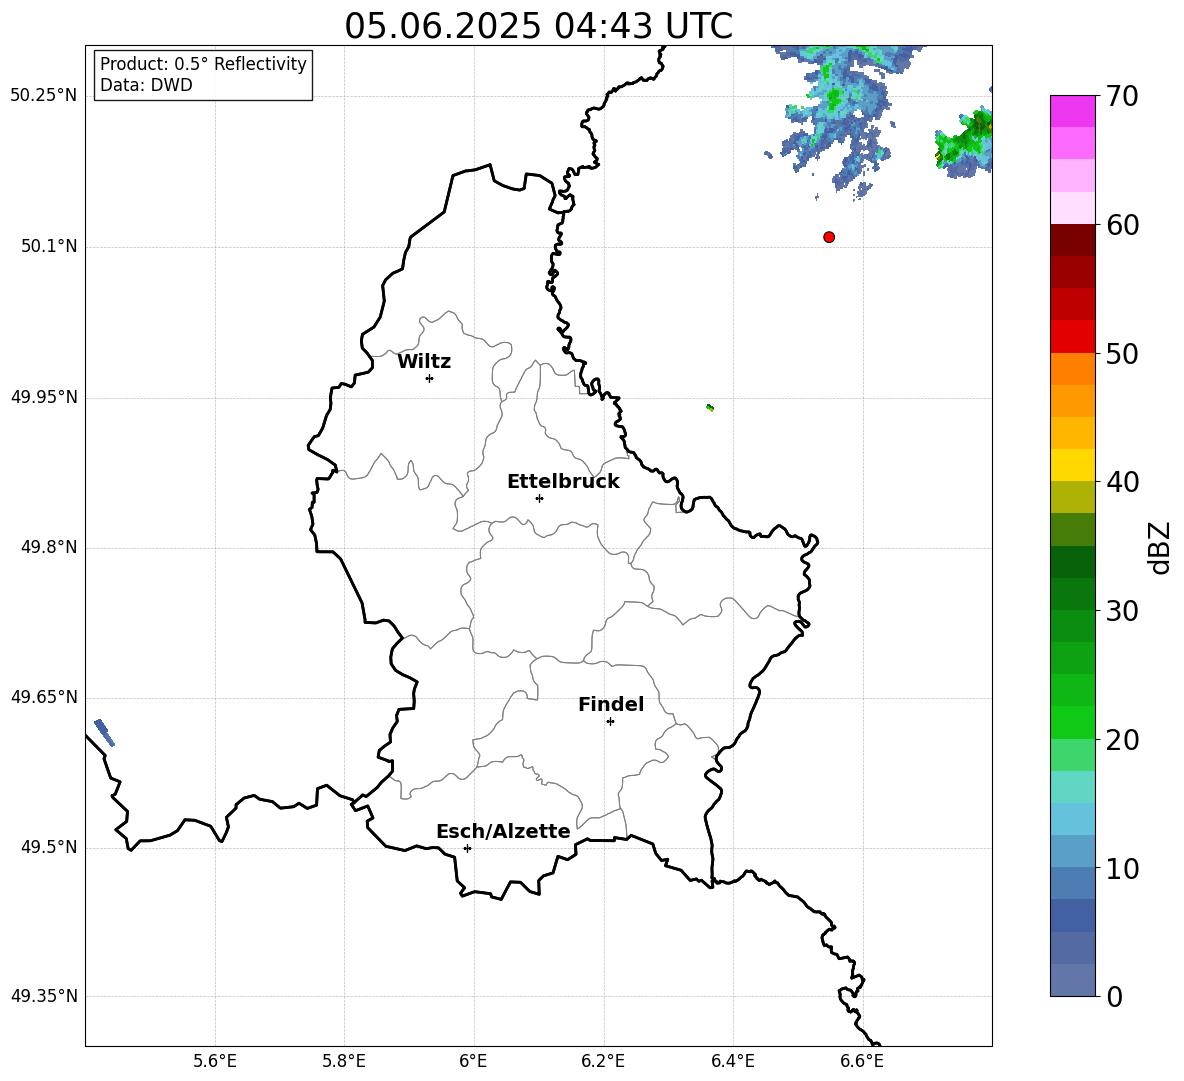Image resolution: width=1184 pixels, height=1081 pixels.
Task: Click the 30 colorbar tick label
Action: tap(1122, 611)
